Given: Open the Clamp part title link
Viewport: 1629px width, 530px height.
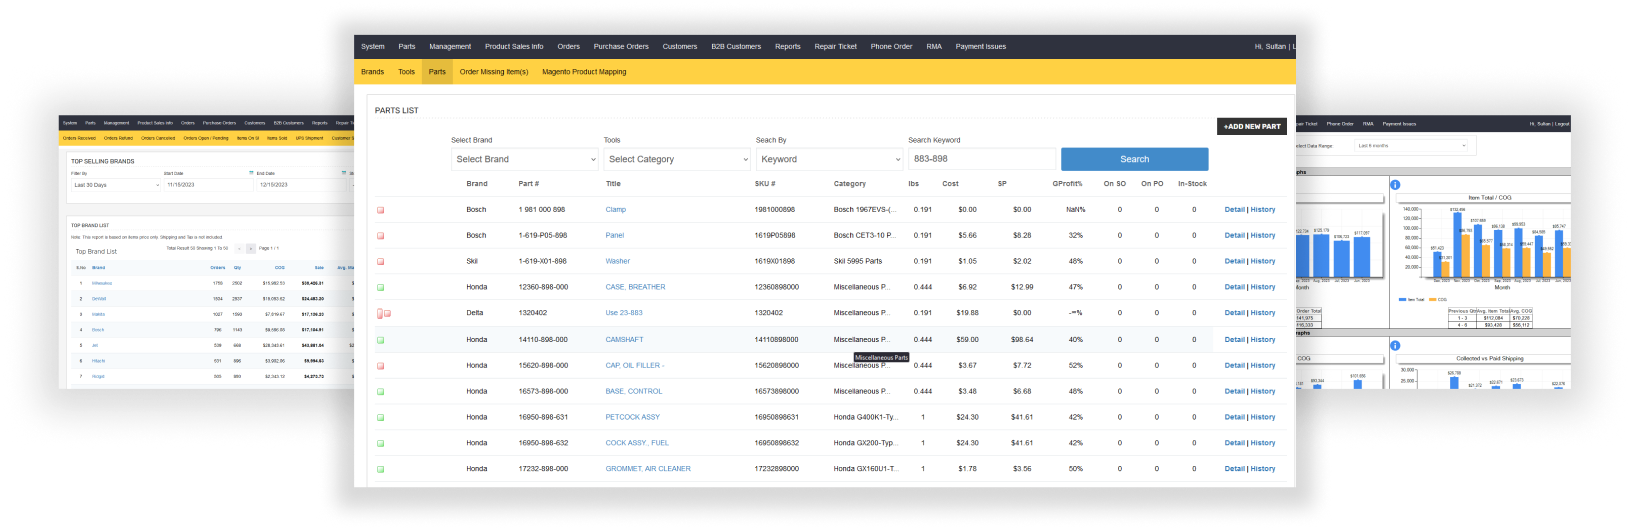Looking at the screenshot, I should (x=616, y=210).
